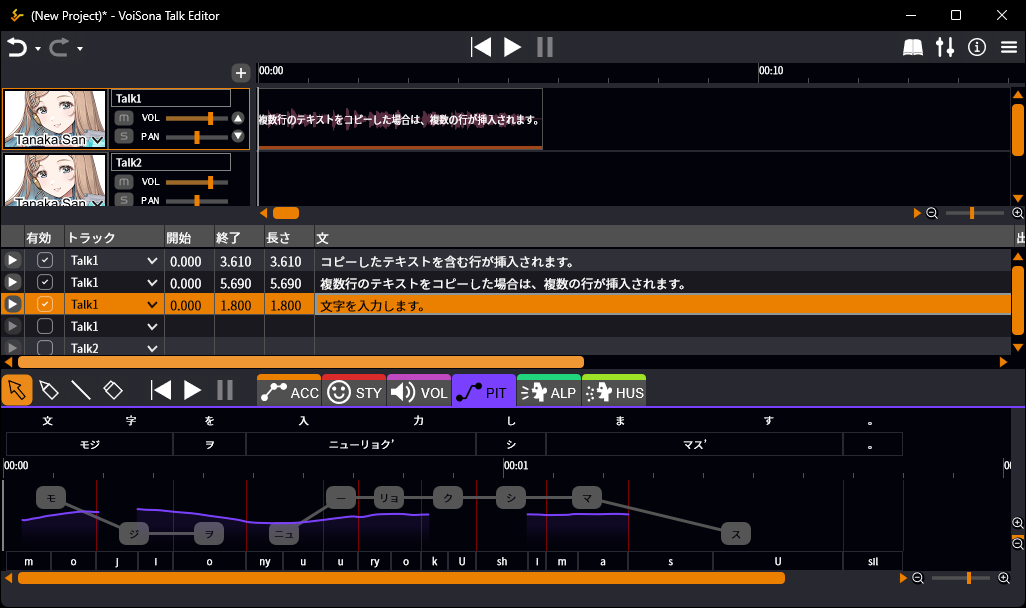Select the eraser tool in editor toolbar

pyautogui.click(x=112, y=390)
